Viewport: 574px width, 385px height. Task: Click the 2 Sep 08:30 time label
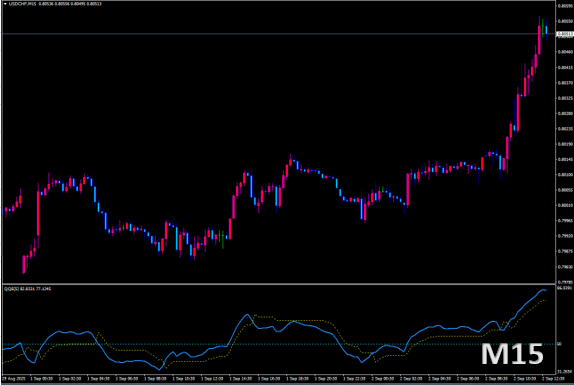[x=496, y=379]
